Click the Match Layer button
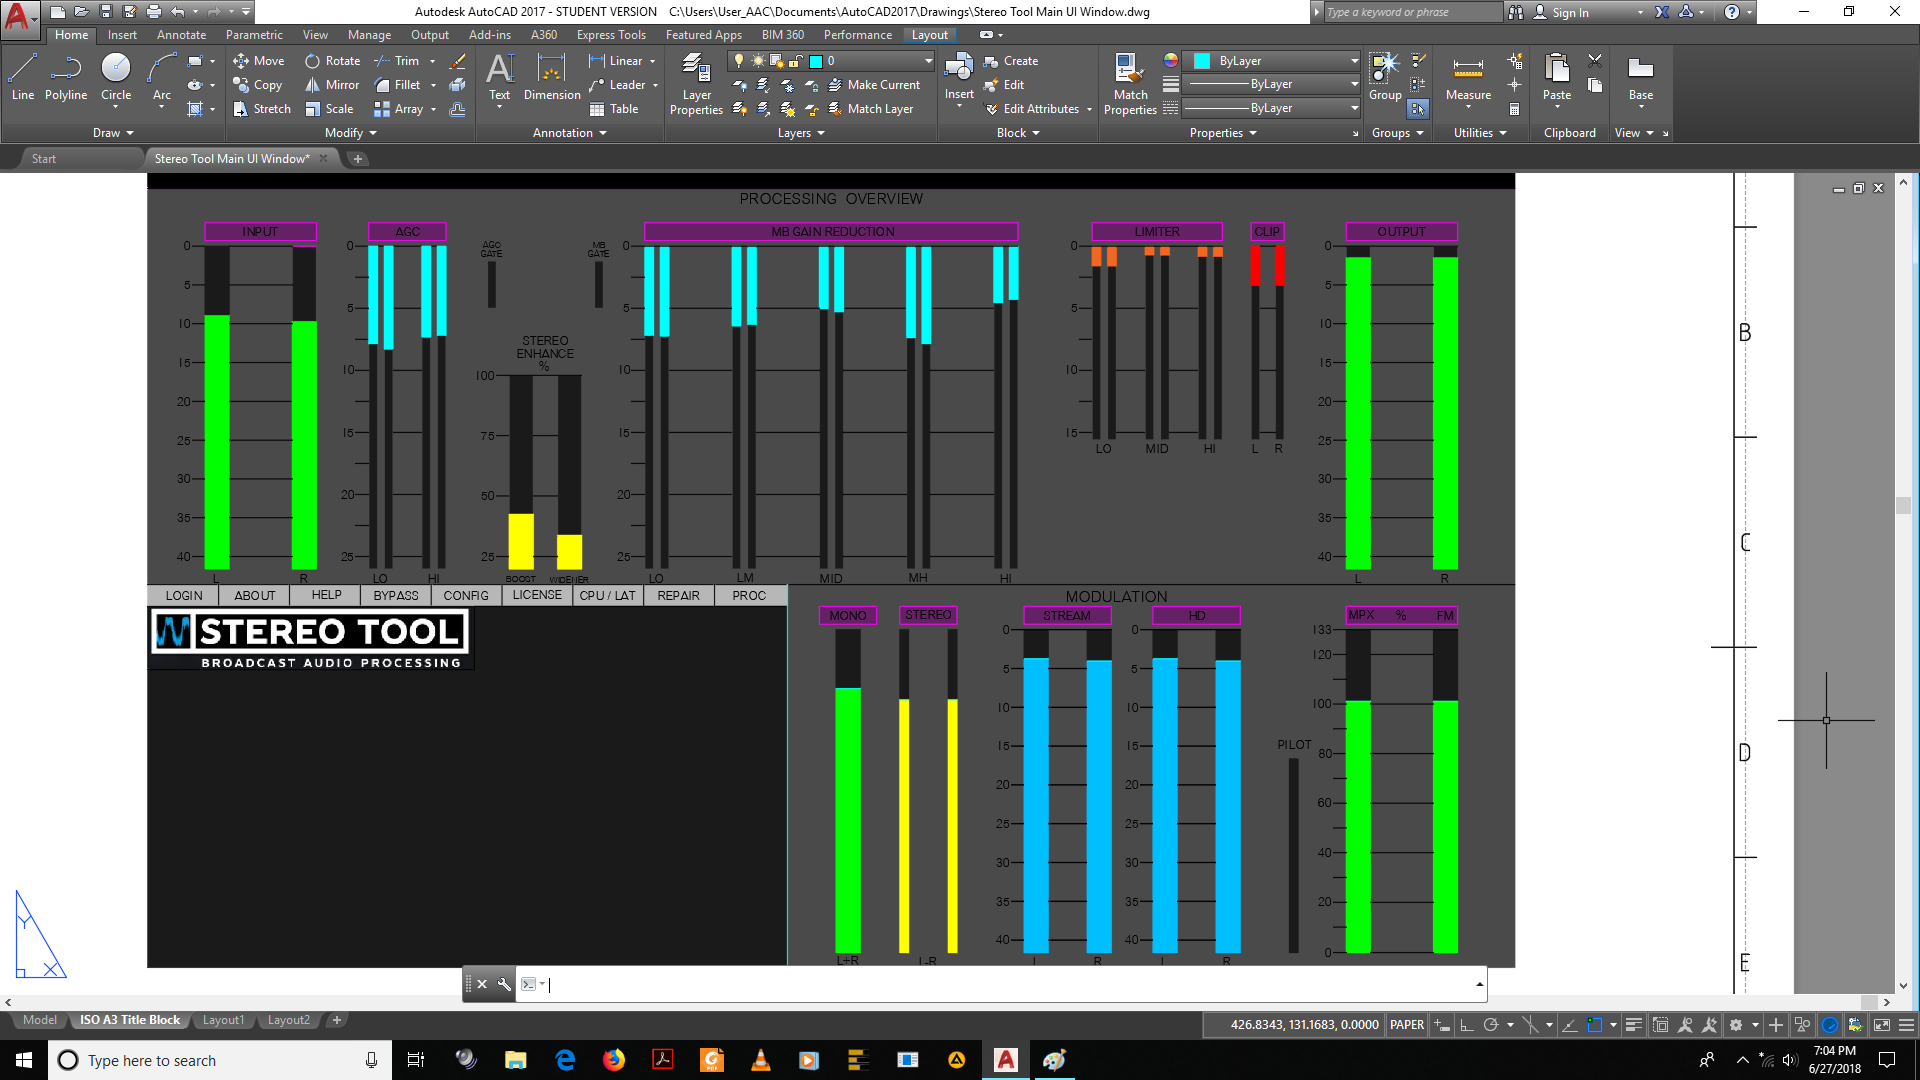The height and width of the screenshot is (1080, 1920). click(x=871, y=109)
